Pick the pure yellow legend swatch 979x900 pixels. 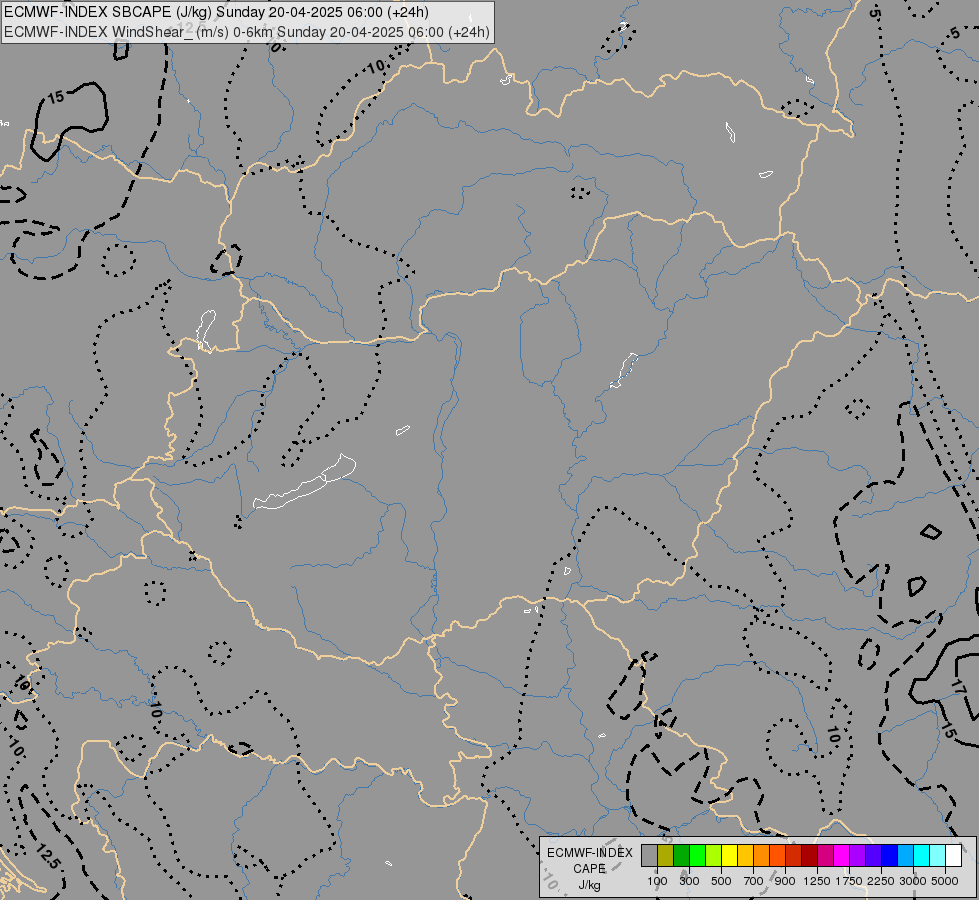click(x=729, y=855)
